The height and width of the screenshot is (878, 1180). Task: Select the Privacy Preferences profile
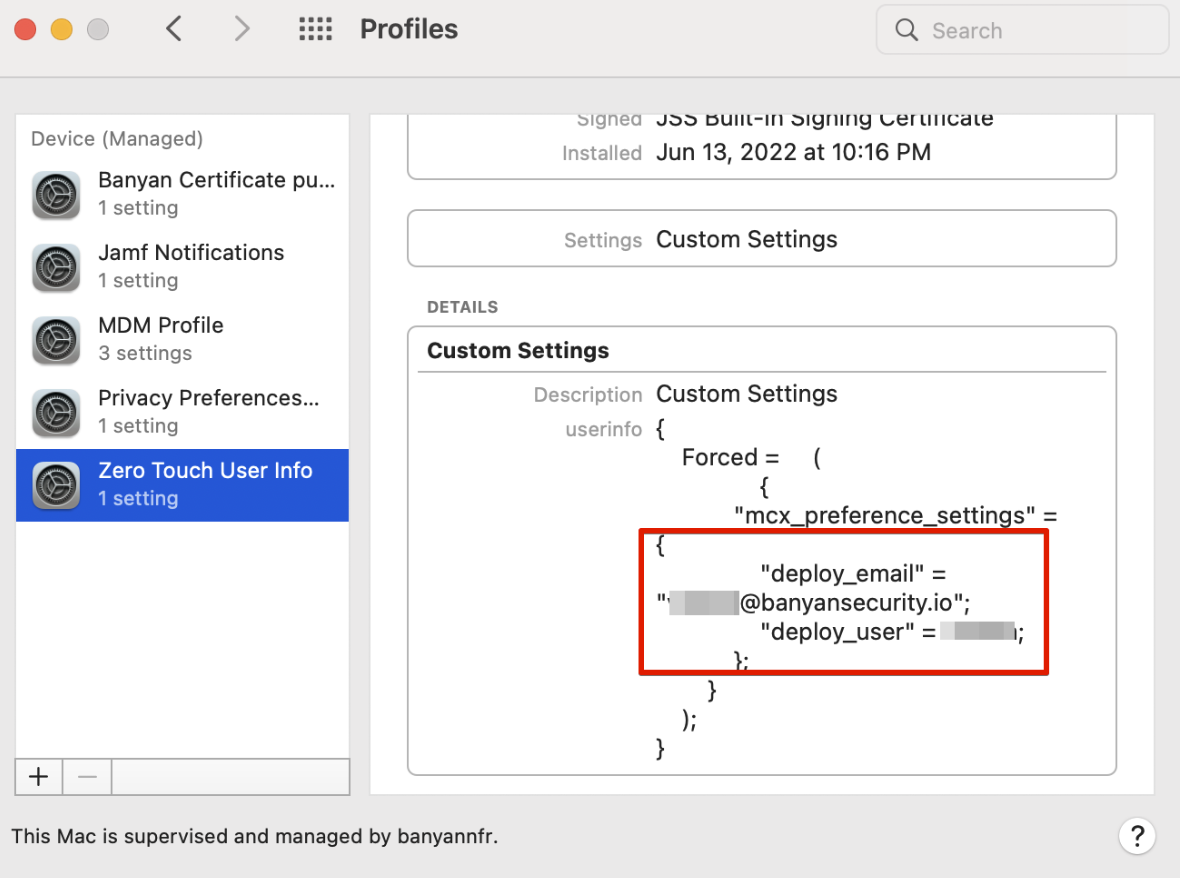click(182, 412)
